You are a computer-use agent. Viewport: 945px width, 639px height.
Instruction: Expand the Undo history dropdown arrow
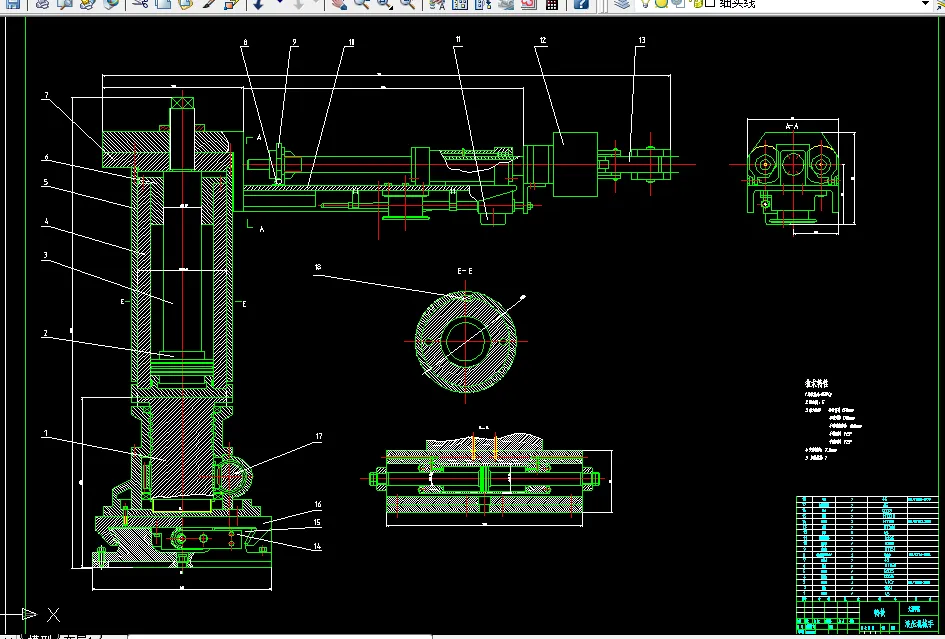[x=280, y=3]
